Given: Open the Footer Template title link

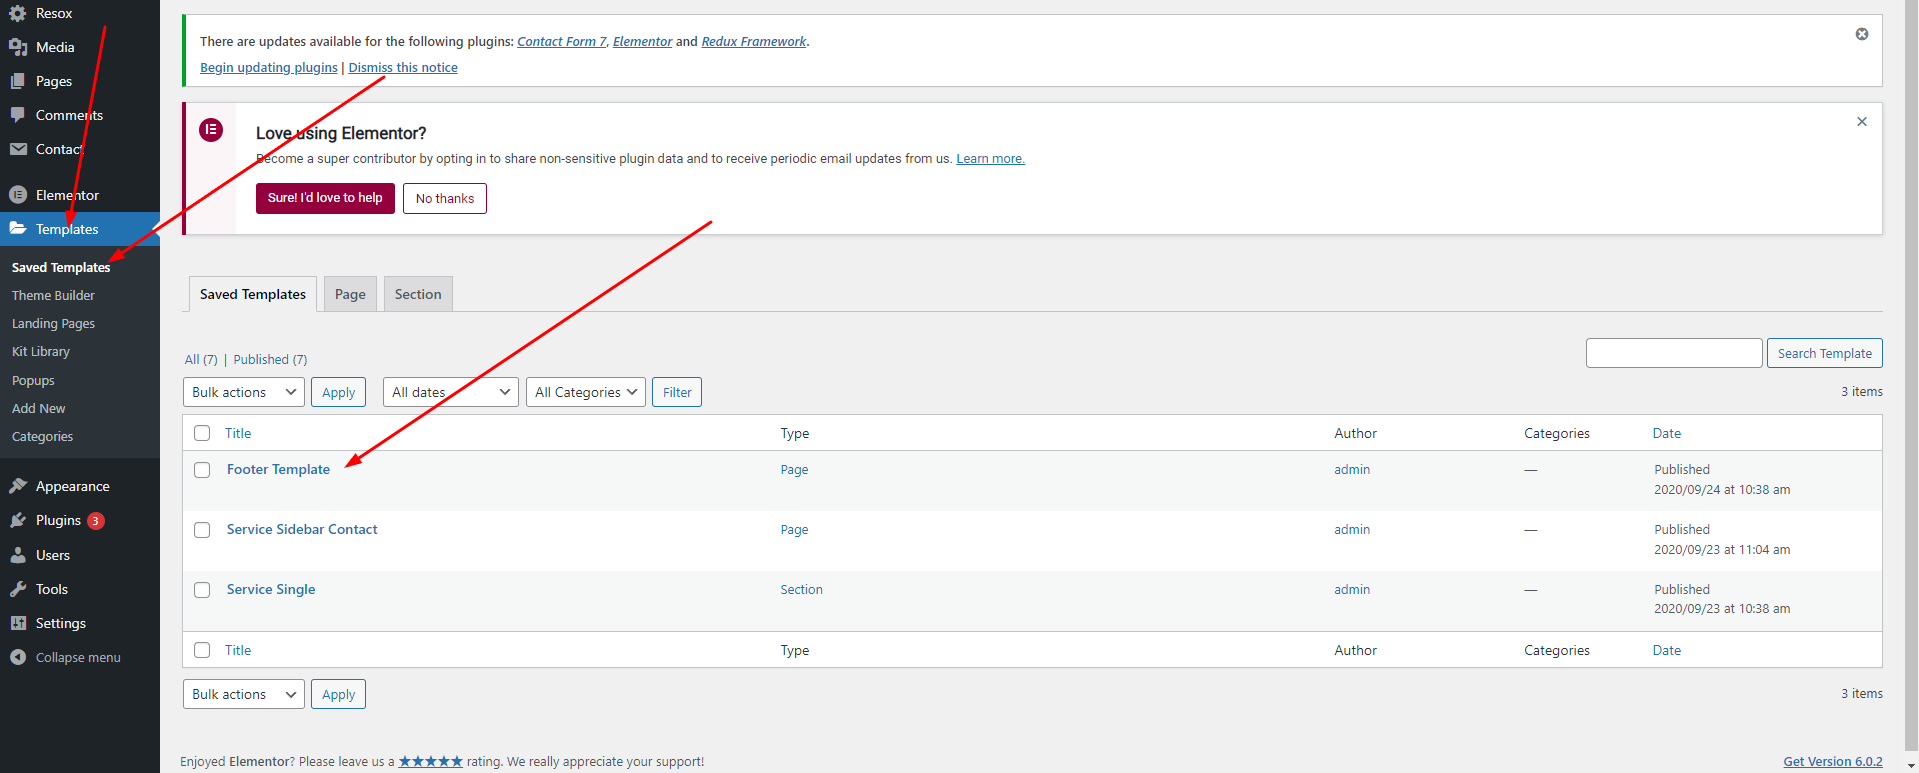Looking at the screenshot, I should [278, 469].
